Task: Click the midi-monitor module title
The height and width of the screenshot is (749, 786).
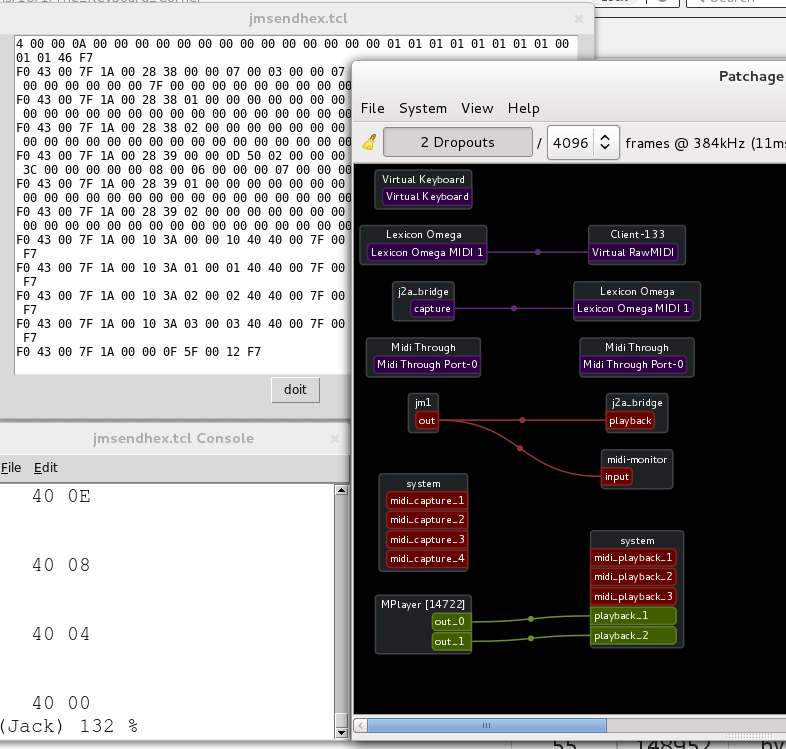Action: (637, 459)
